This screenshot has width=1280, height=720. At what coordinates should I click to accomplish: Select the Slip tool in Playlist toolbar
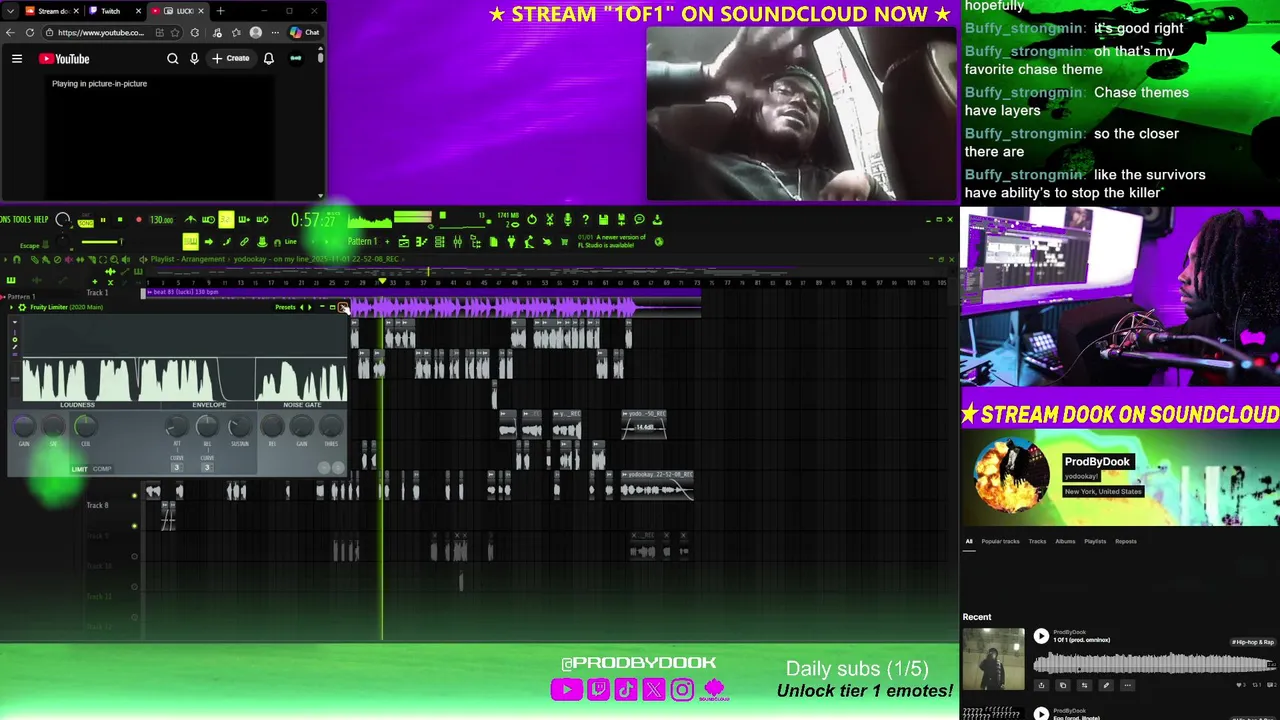[x=80, y=260]
